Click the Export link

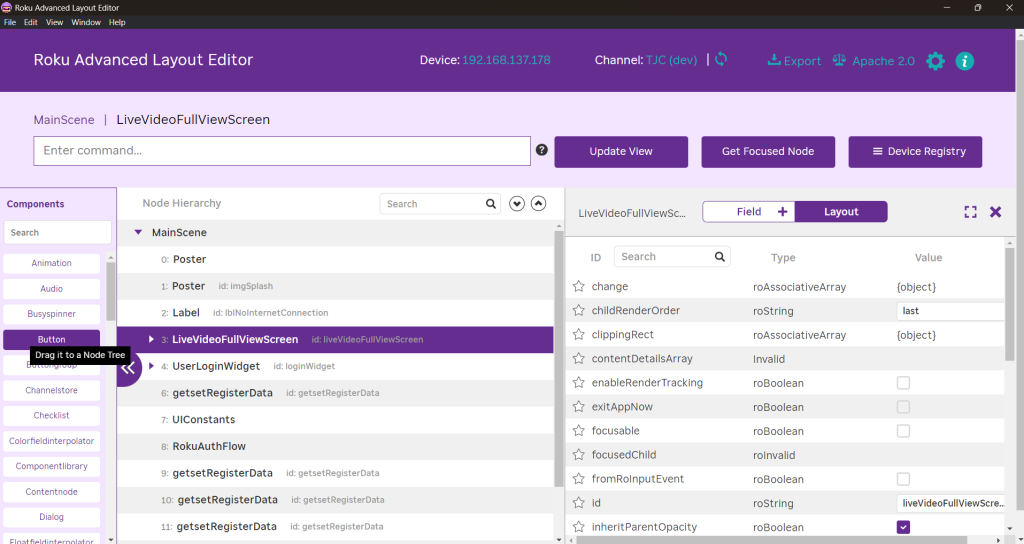[x=794, y=61]
